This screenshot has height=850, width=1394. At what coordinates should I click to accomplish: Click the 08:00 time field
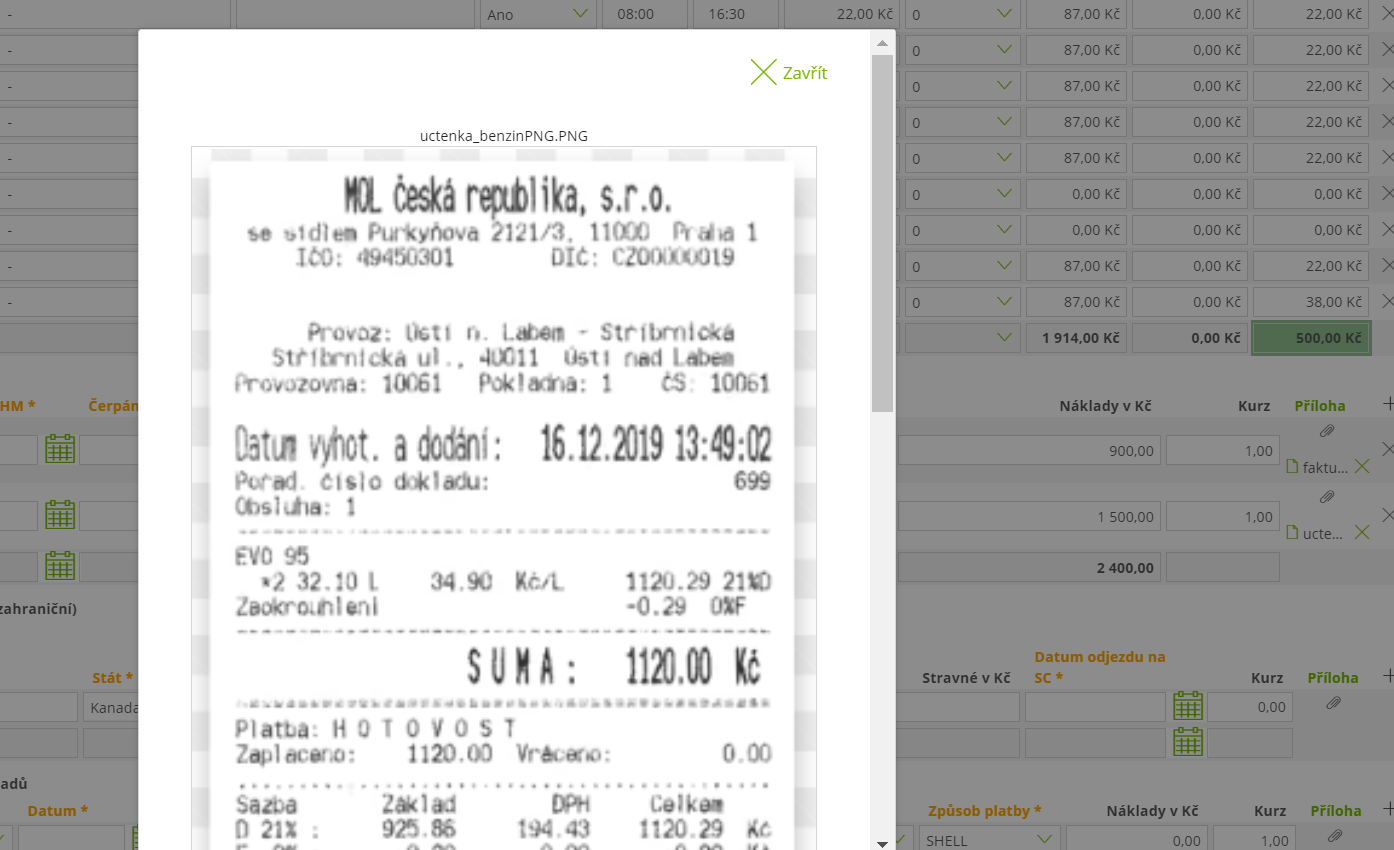(644, 14)
